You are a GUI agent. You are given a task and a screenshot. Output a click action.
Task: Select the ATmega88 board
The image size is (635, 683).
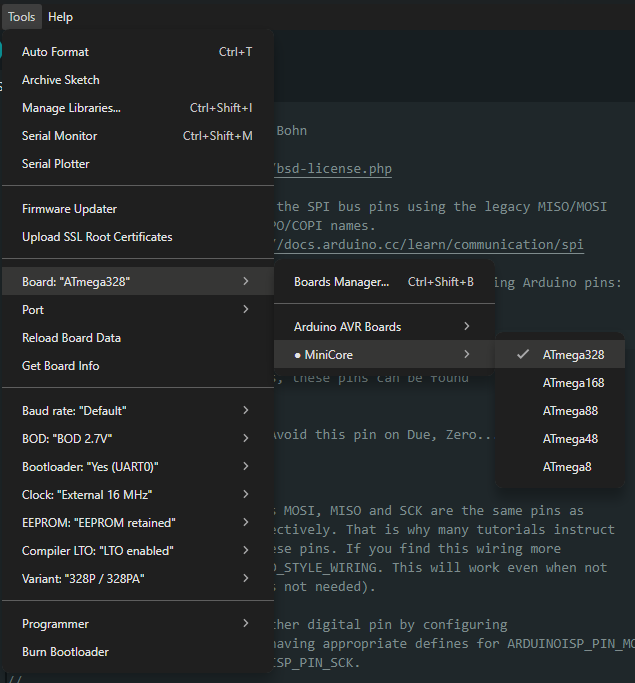point(560,411)
